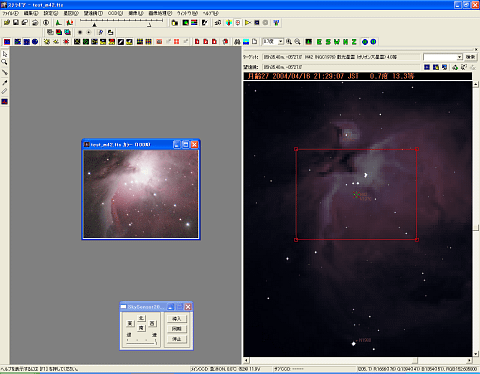Click the ターゲット target coordinates field

coord(341,57)
